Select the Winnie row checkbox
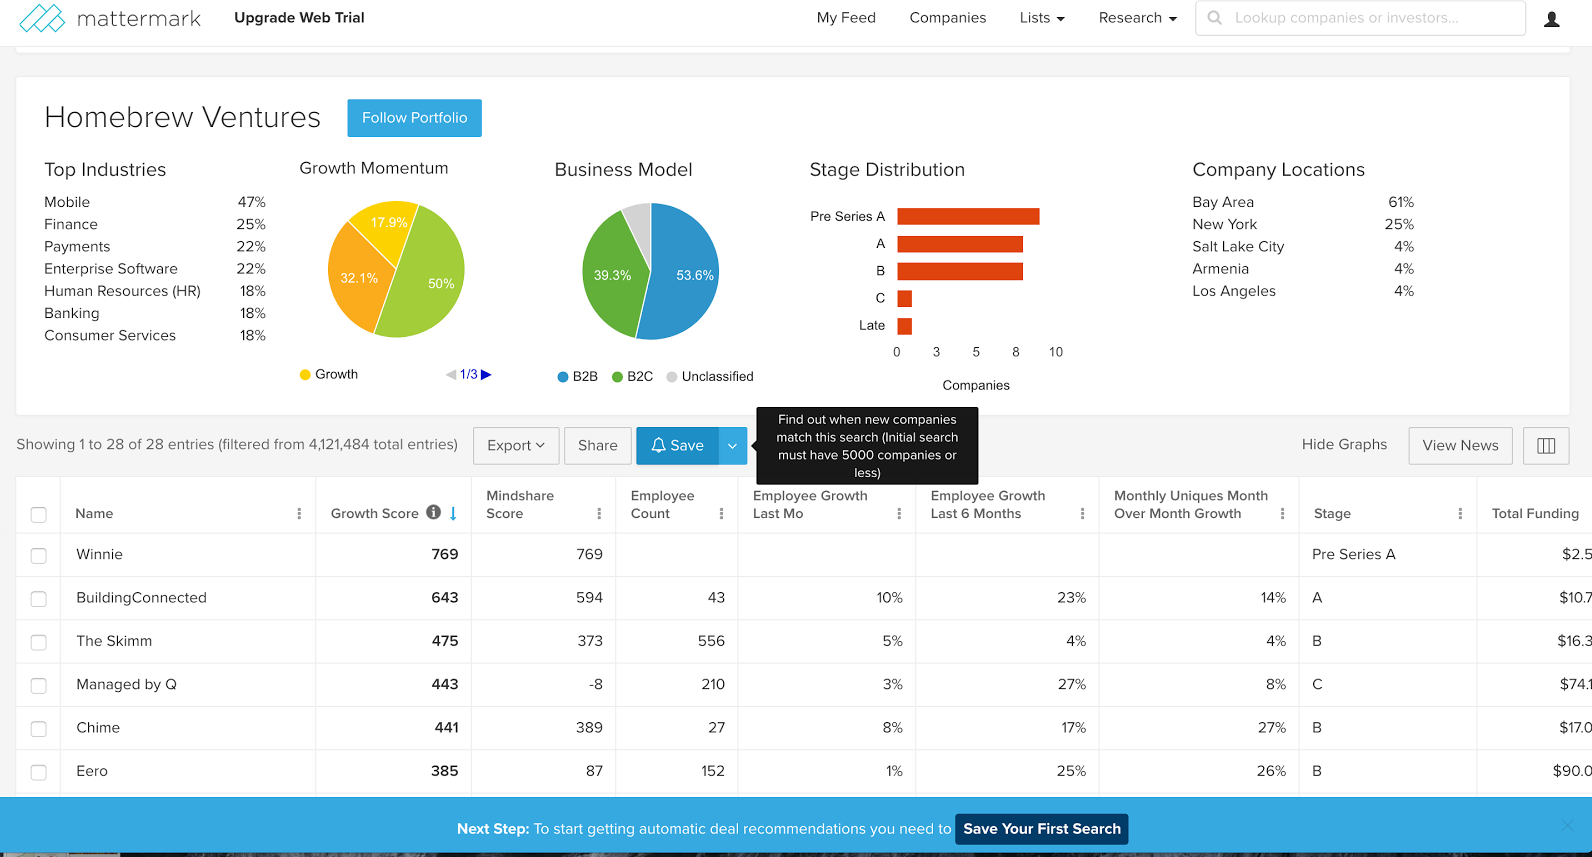 tap(38, 555)
